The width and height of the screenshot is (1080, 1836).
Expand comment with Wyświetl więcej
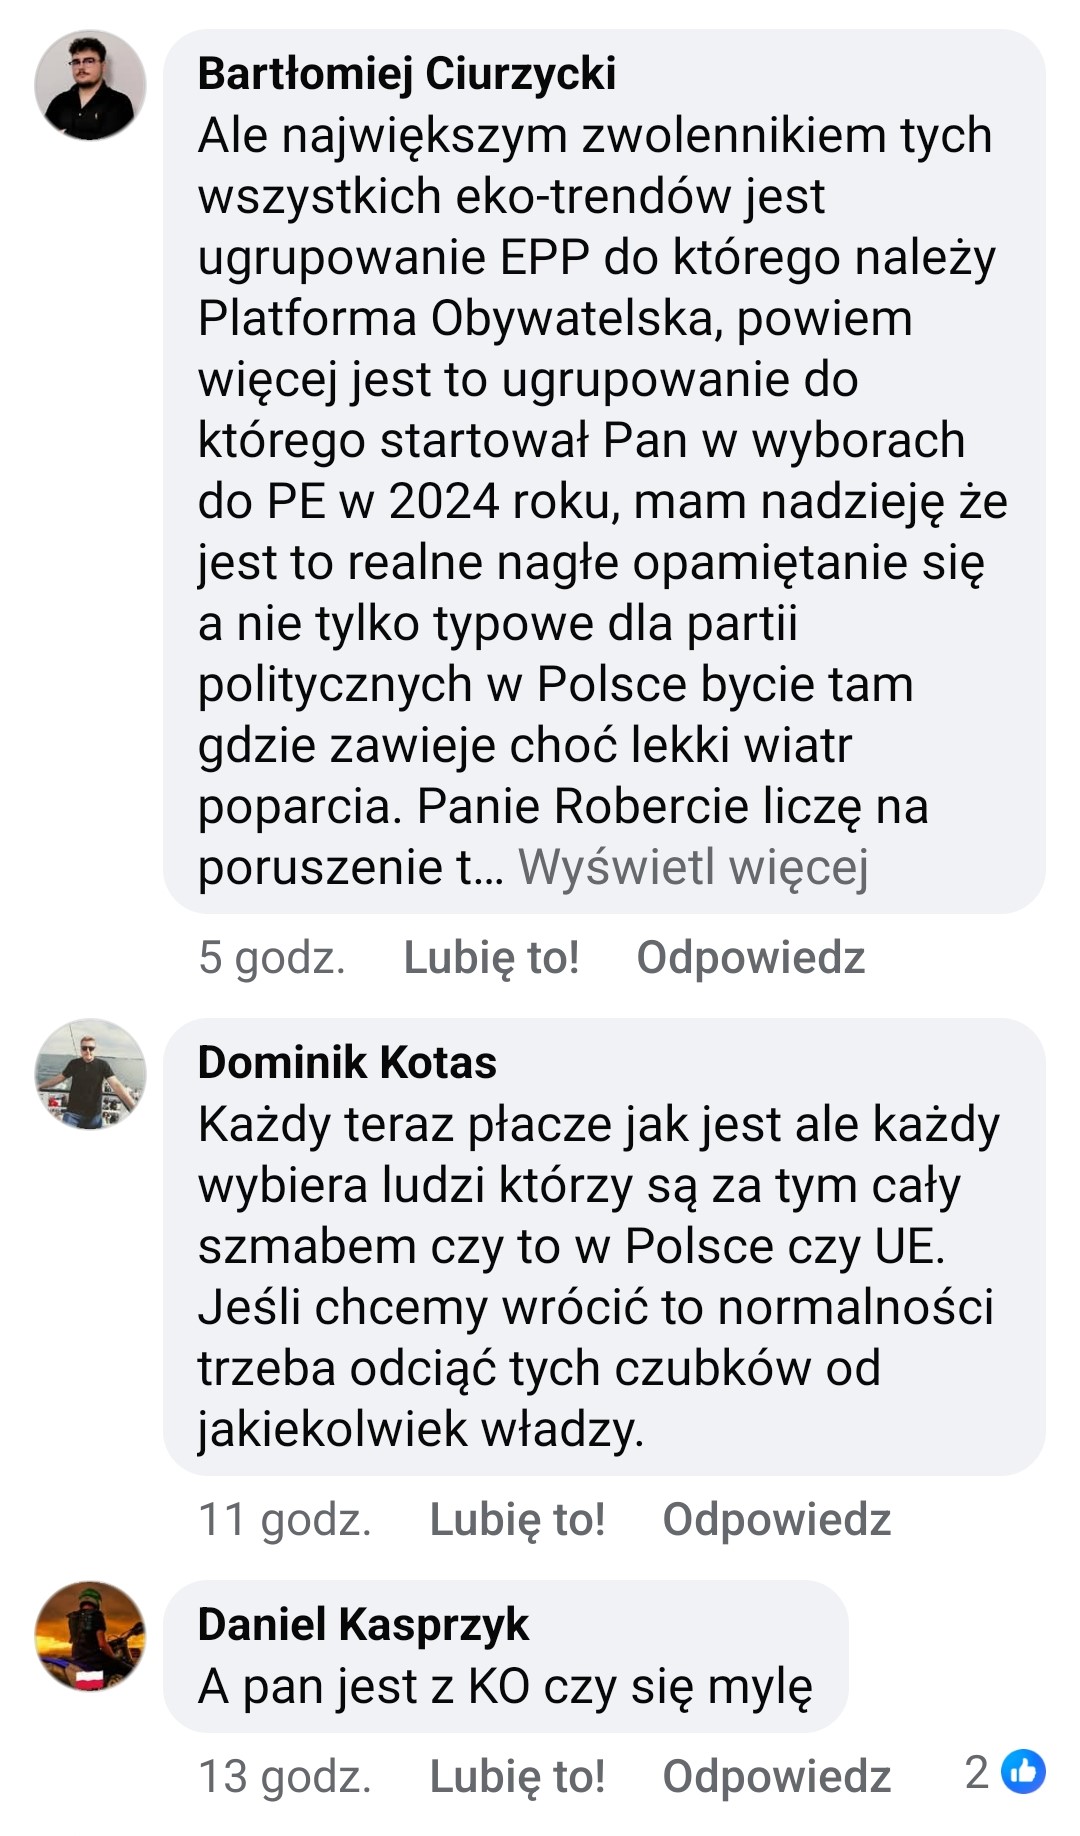[693, 867]
